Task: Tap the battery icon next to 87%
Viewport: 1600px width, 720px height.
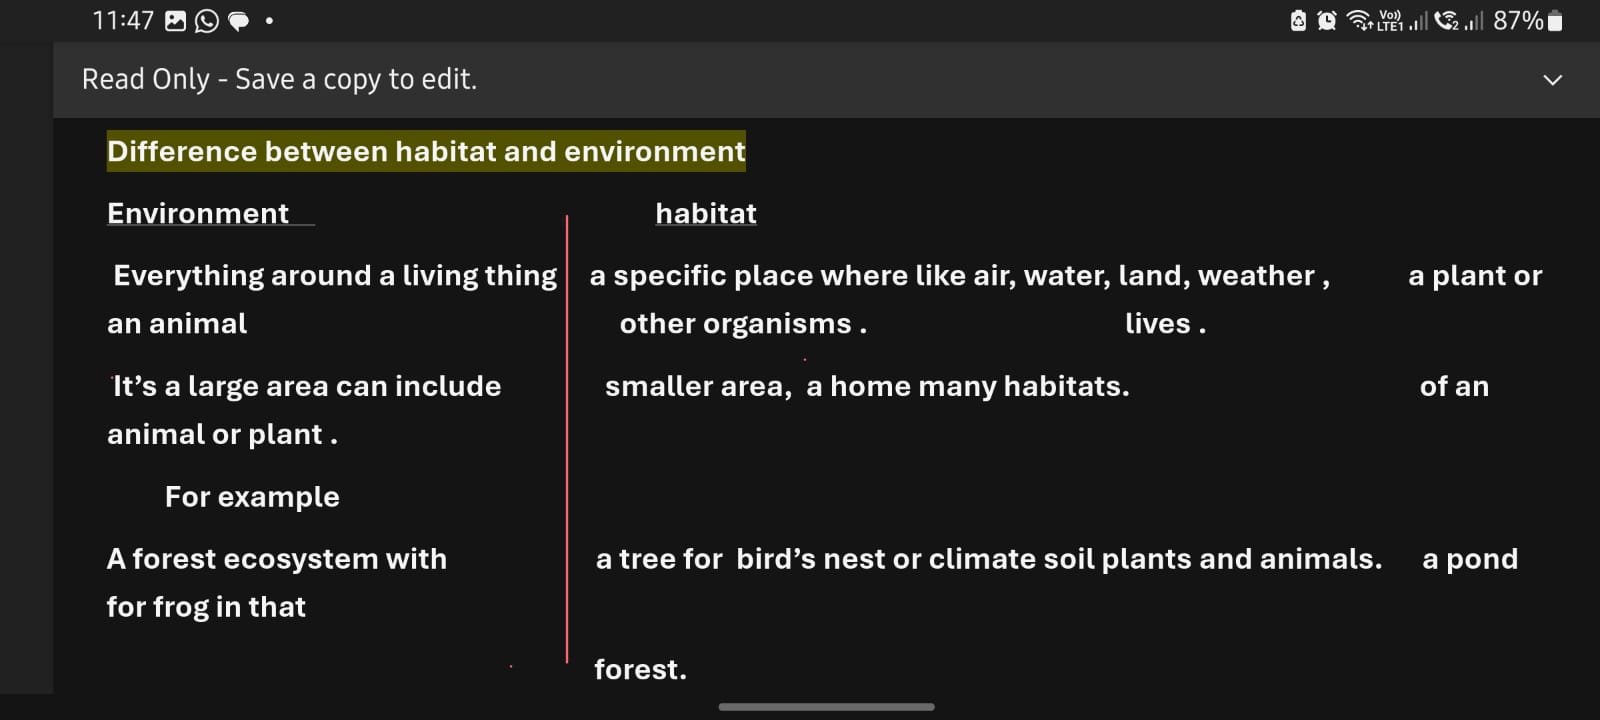Action: [1555, 21]
